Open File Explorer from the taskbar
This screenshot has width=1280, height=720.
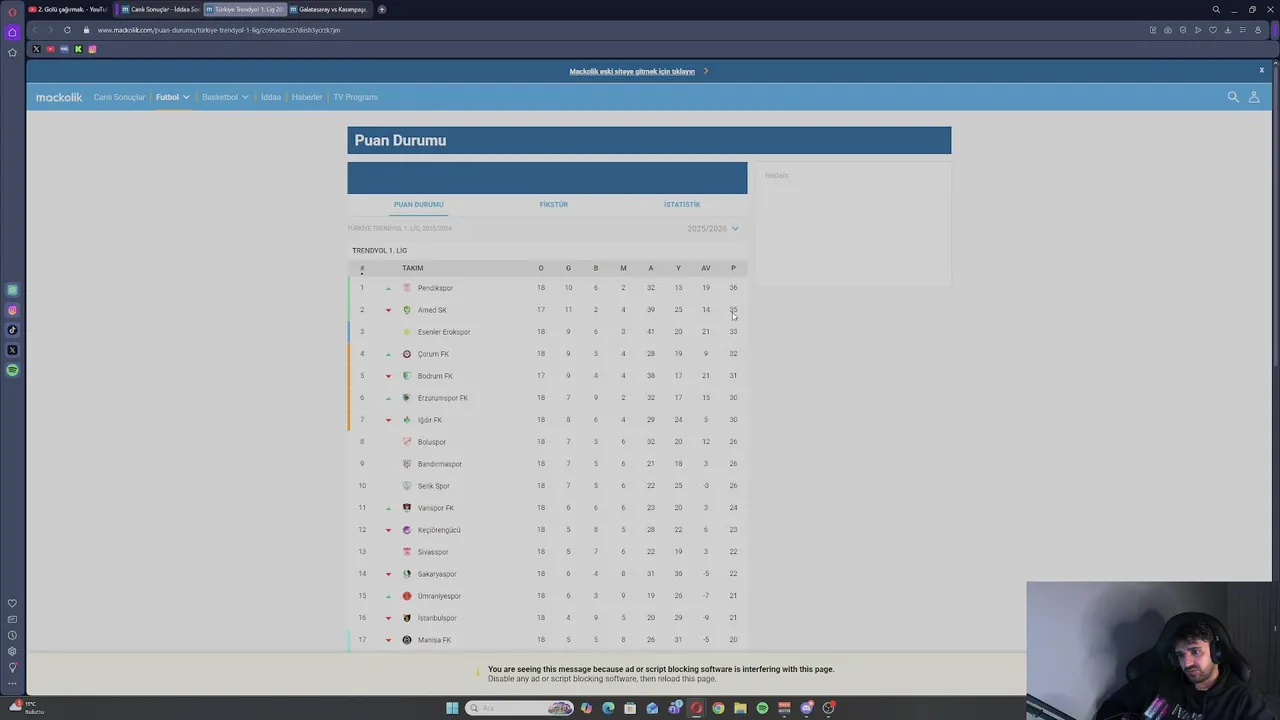740,708
